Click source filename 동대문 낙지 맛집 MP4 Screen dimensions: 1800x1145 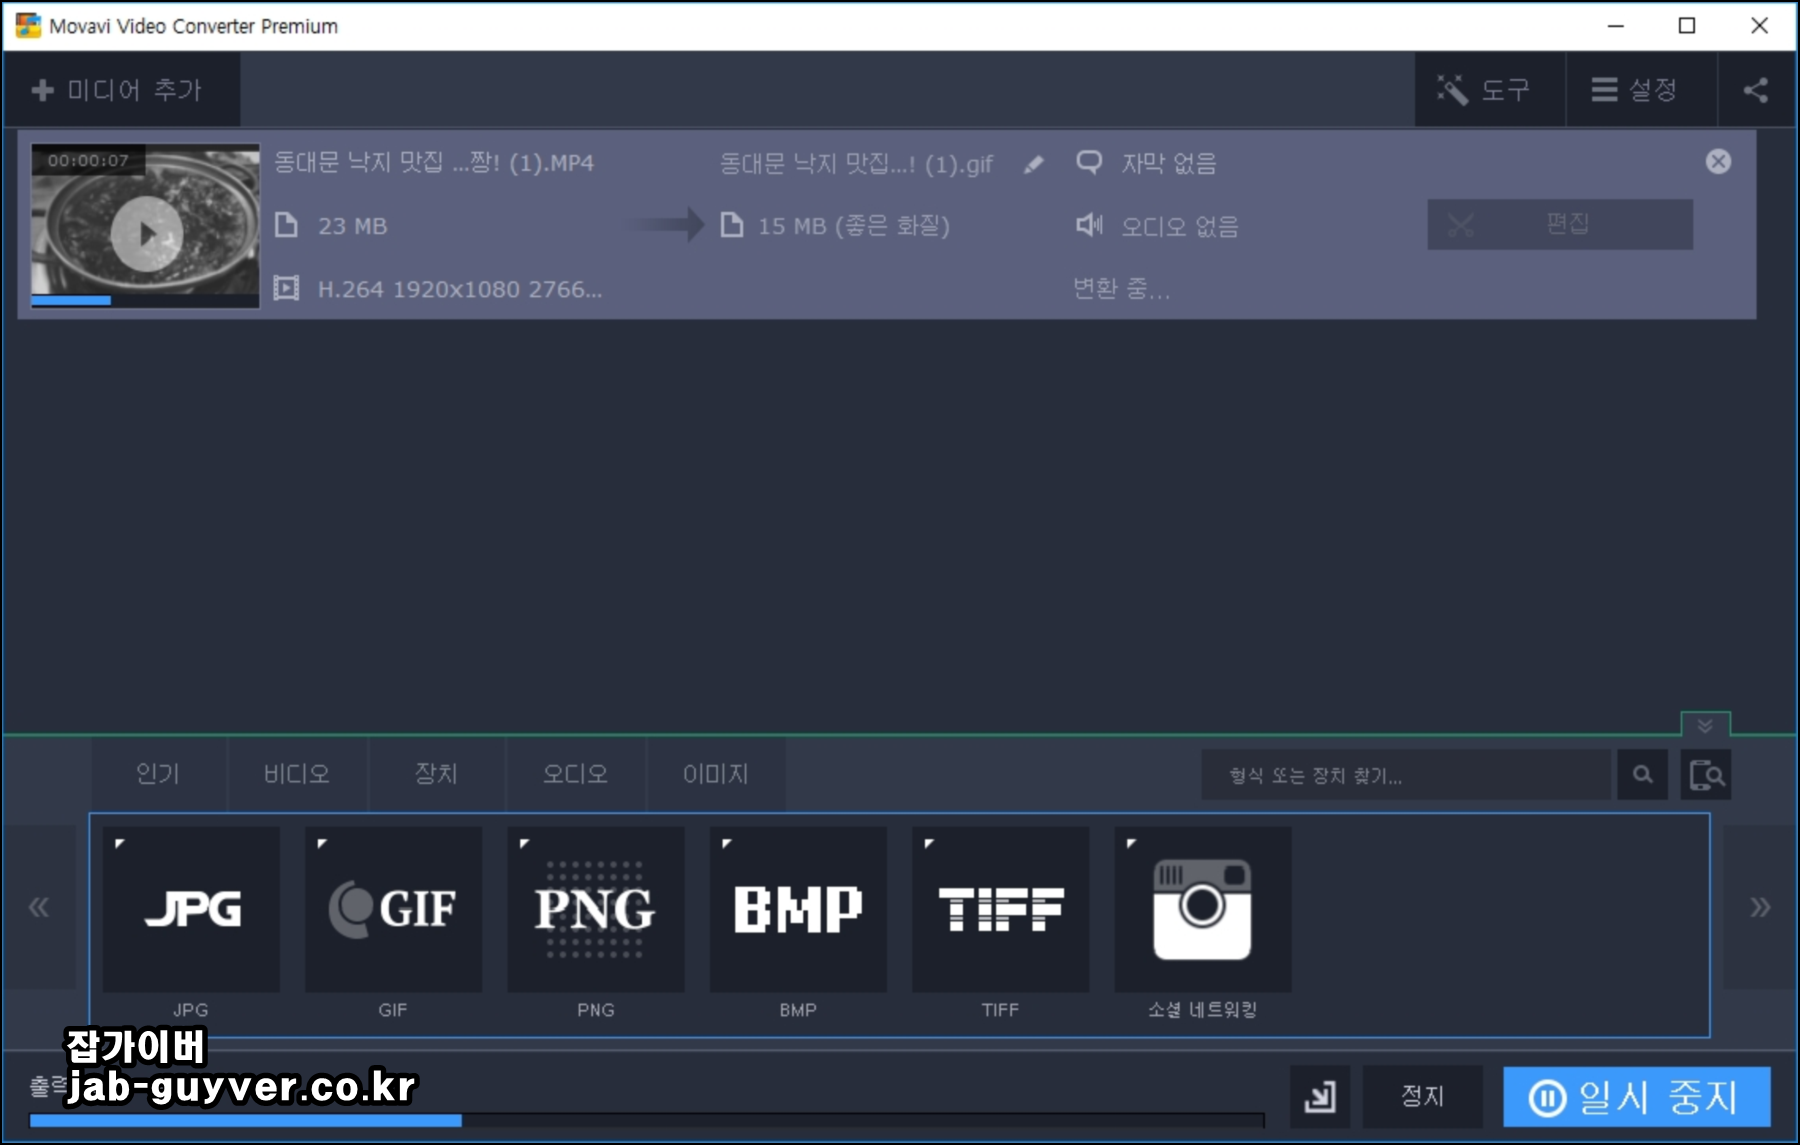(434, 162)
